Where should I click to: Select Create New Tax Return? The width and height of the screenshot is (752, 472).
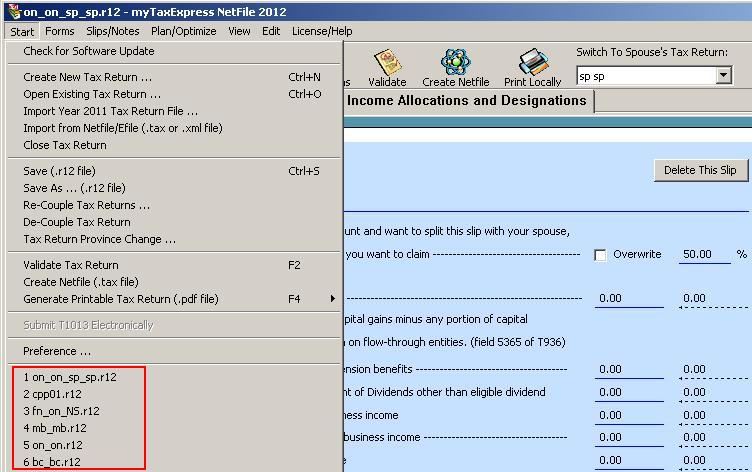(174, 77)
